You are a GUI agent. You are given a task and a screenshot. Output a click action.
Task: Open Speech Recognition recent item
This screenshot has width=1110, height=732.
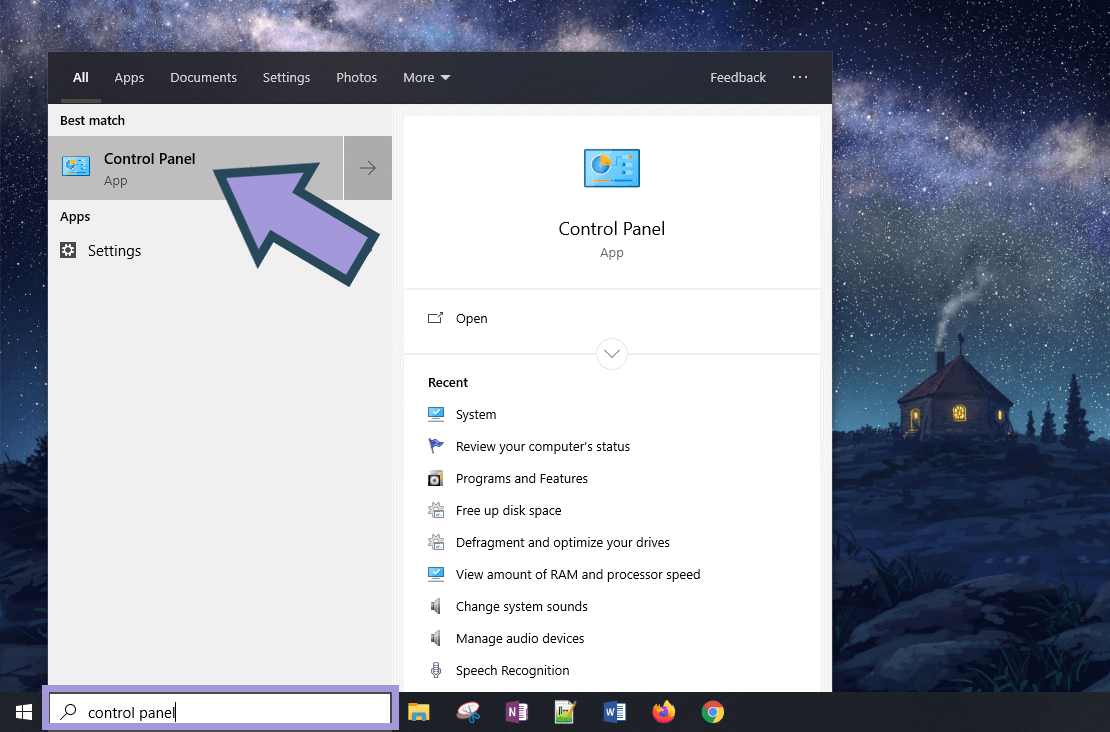[512, 670]
